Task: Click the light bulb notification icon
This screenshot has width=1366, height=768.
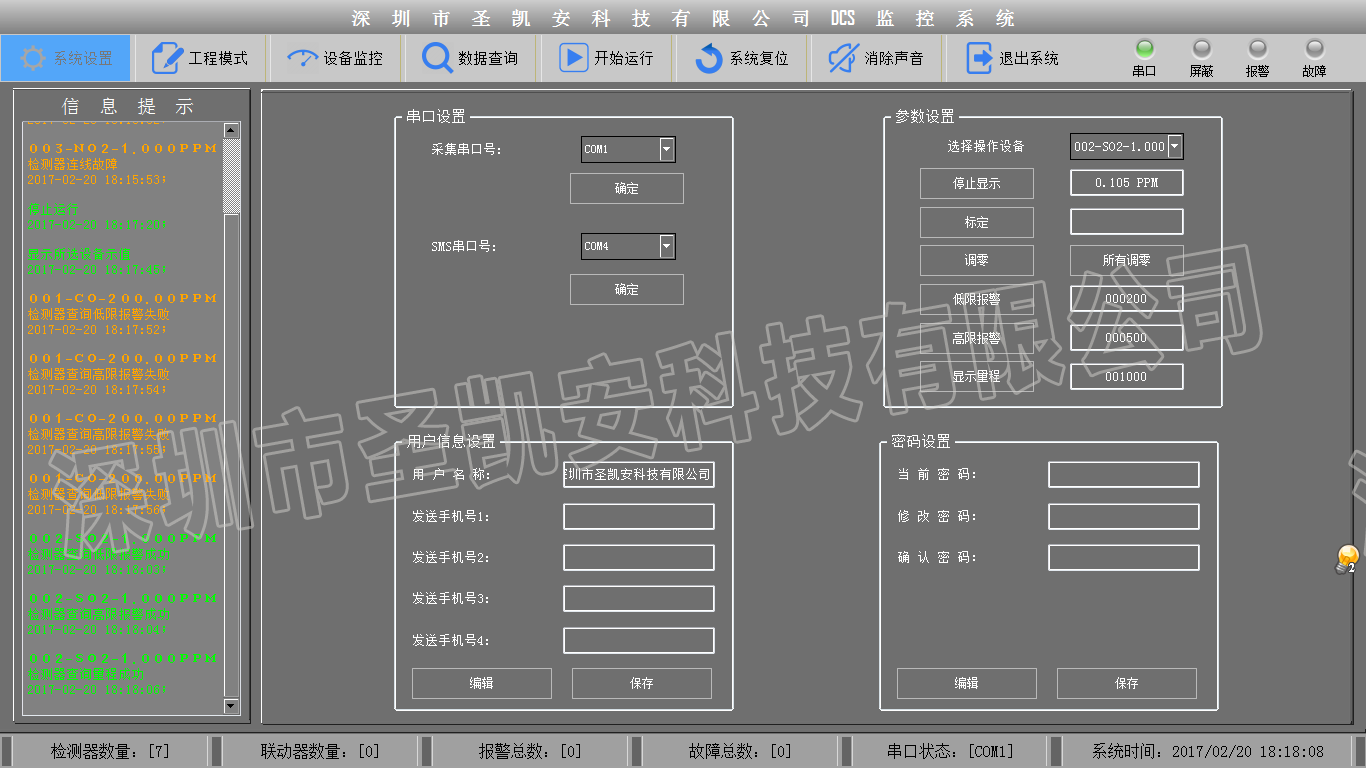Action: [x=1347, y=559]
